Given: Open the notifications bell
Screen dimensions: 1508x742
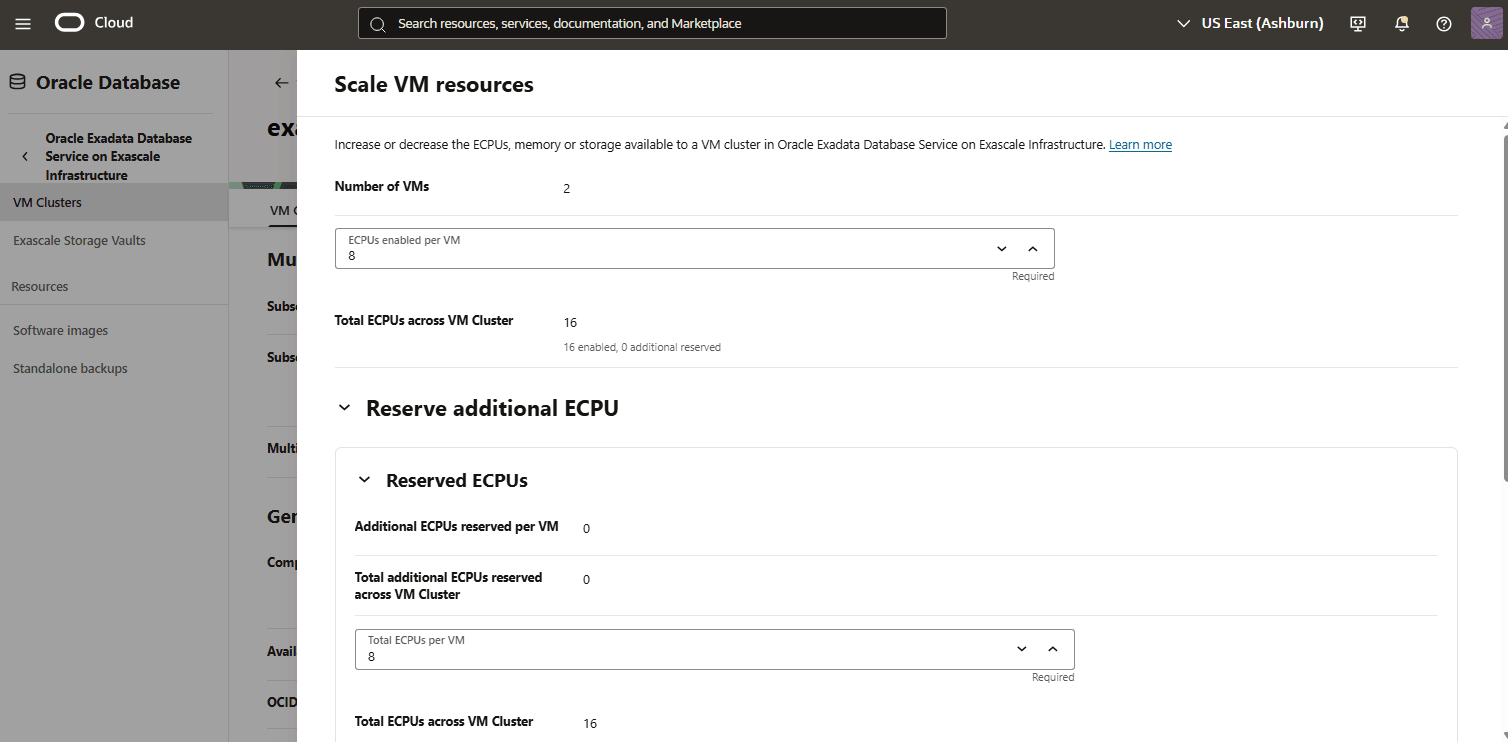Looking at the screenshot, I should pos(1401,23).
